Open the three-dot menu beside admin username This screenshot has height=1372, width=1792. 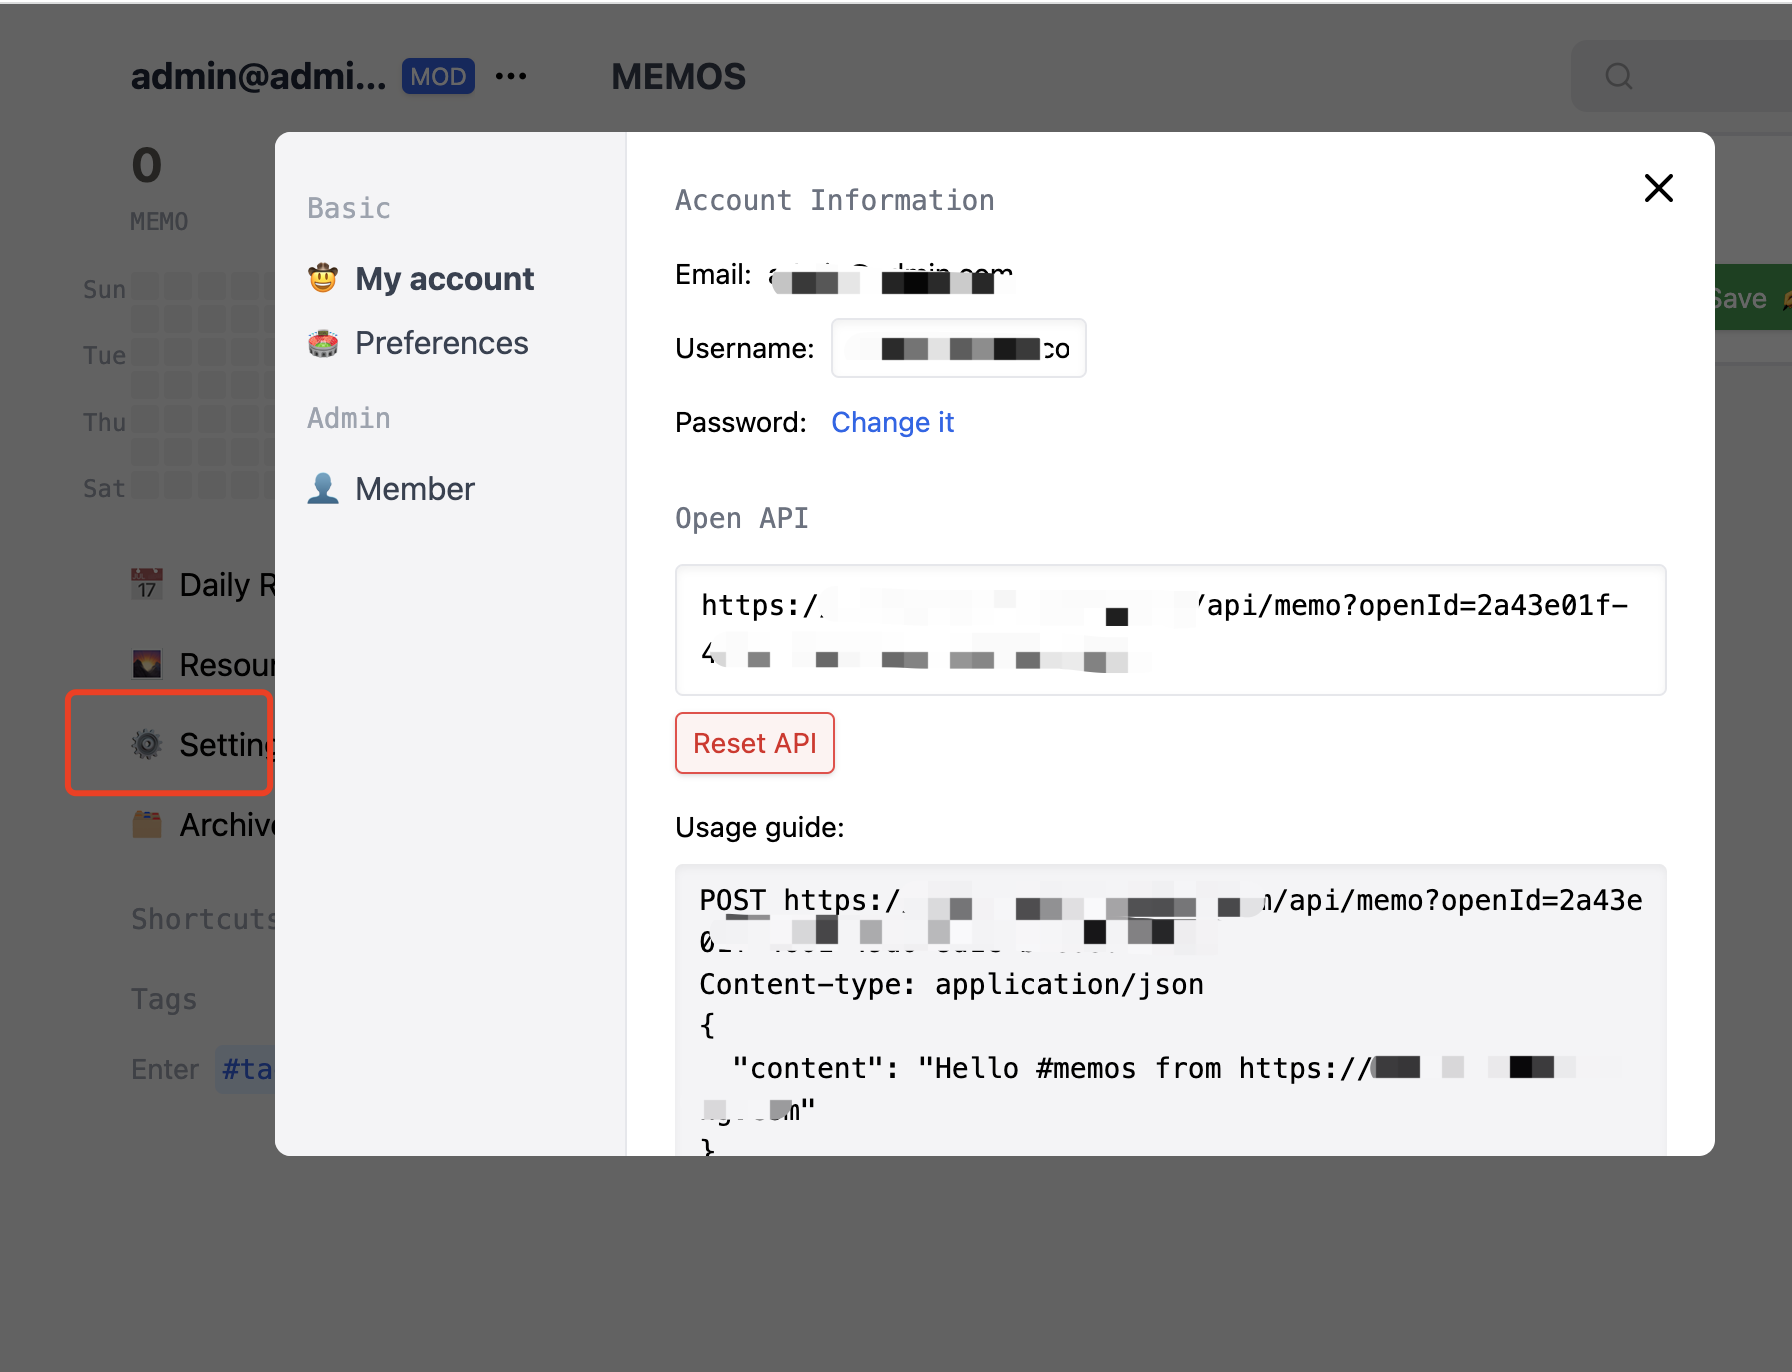(x=511, y=77)
